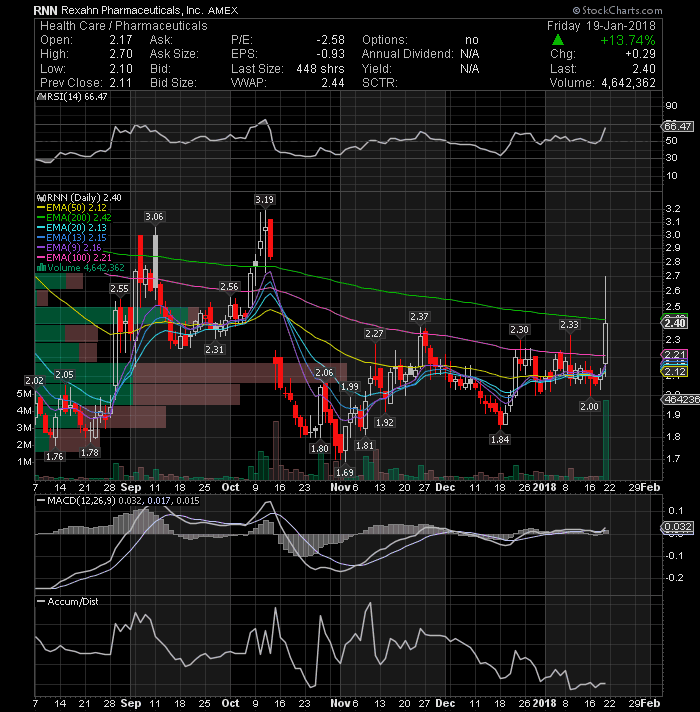
Task: Click the 2.21 EMA tag on right axis
Action: pyautogui.click(x=675, y=354)
